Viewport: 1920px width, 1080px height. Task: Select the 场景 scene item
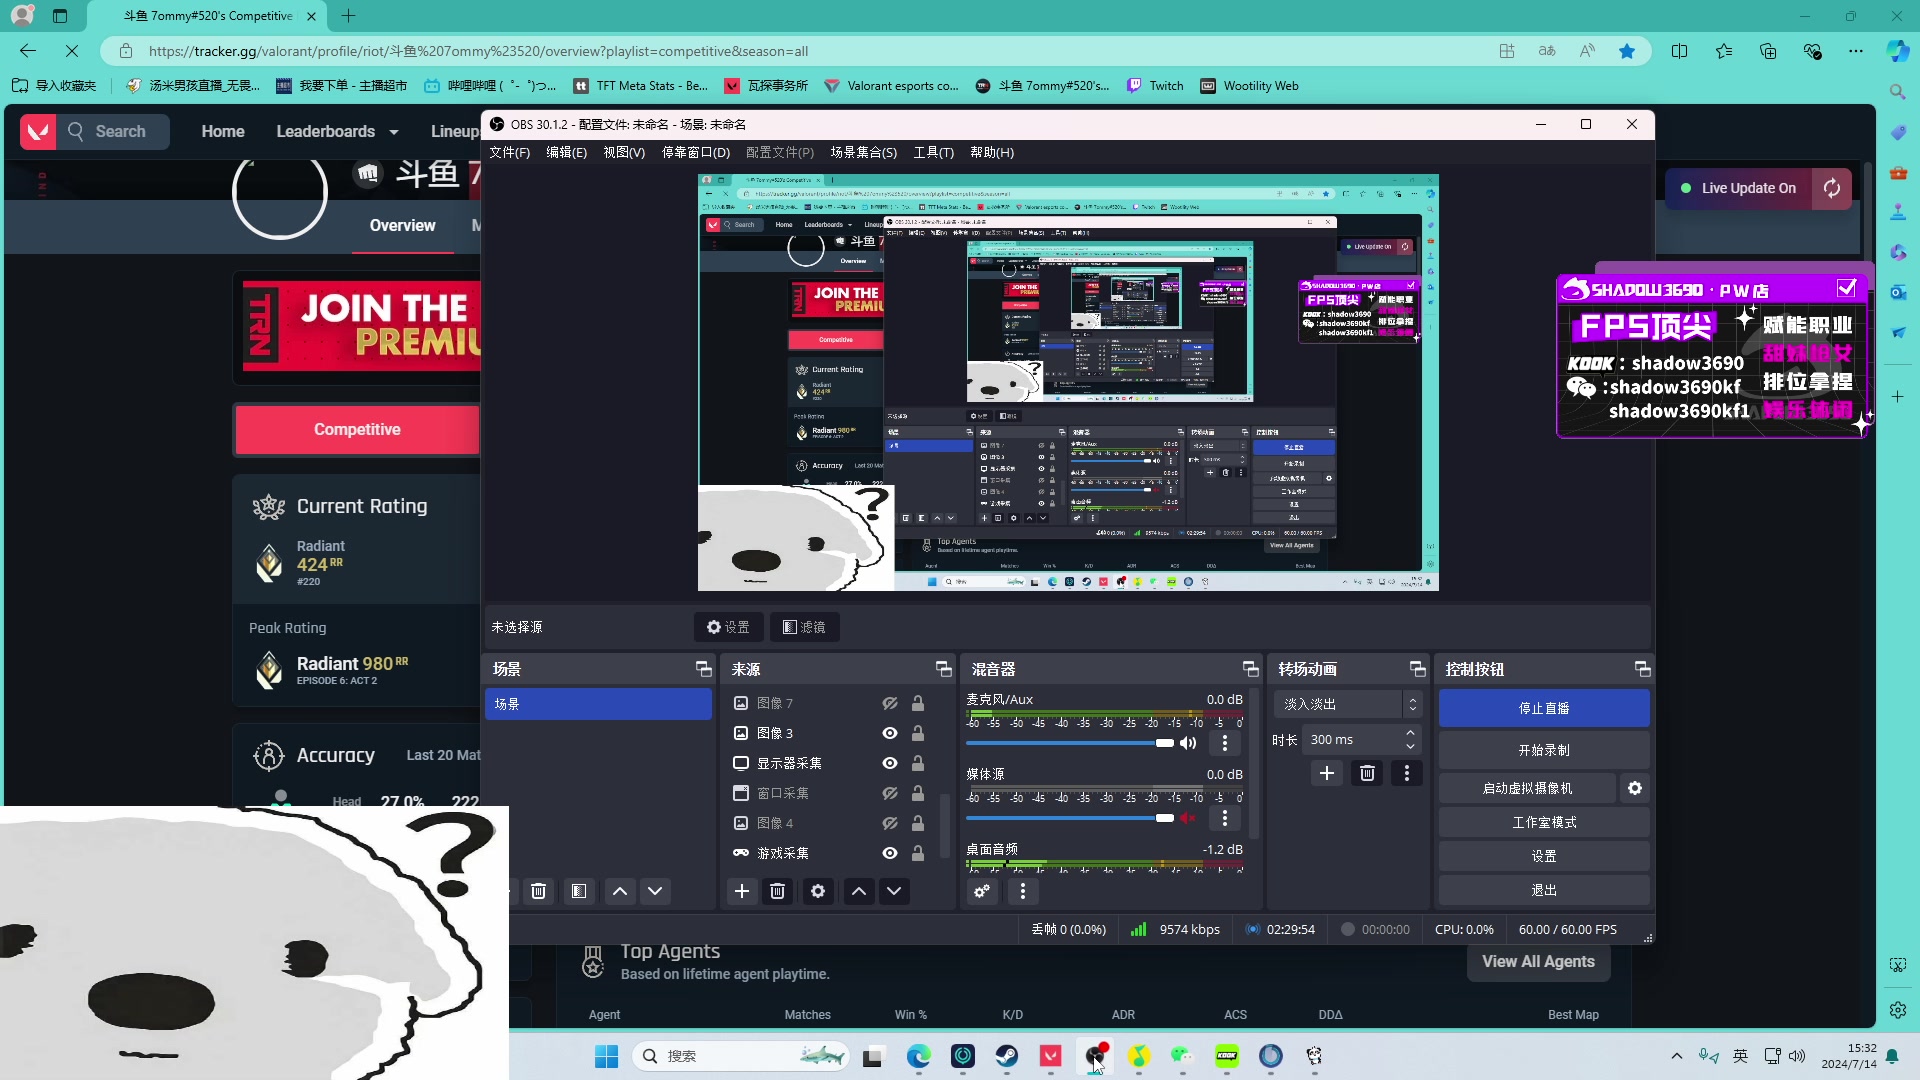pos(598,704)
